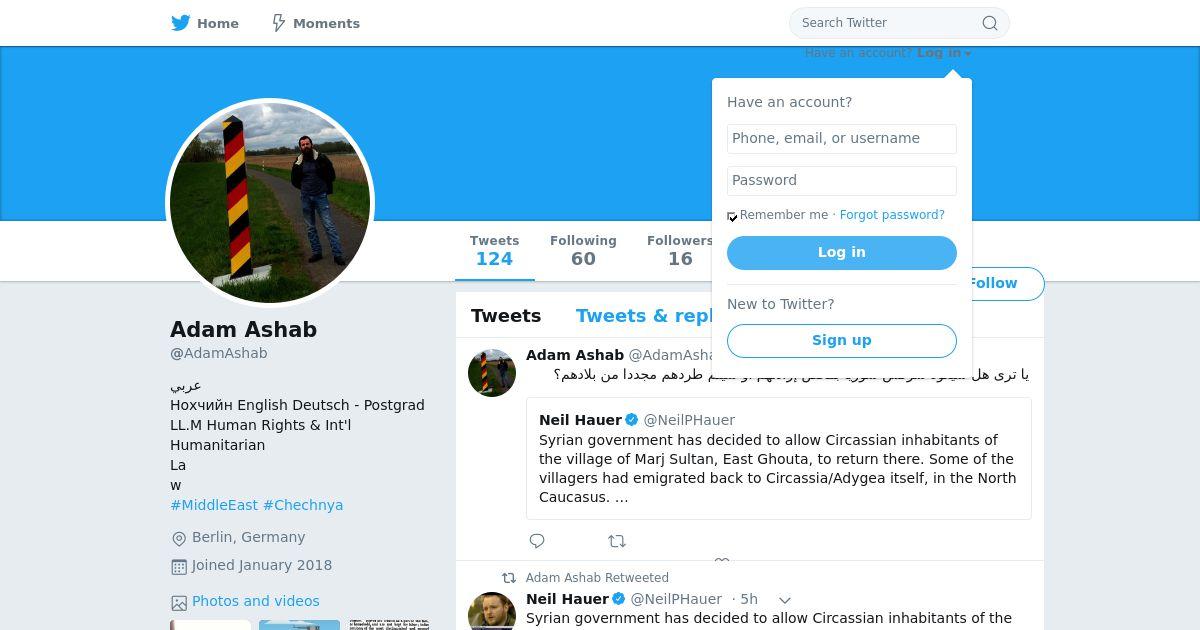
Task: Open Moments via the lightning bolt icon
Action: click(x=279, y=23)
